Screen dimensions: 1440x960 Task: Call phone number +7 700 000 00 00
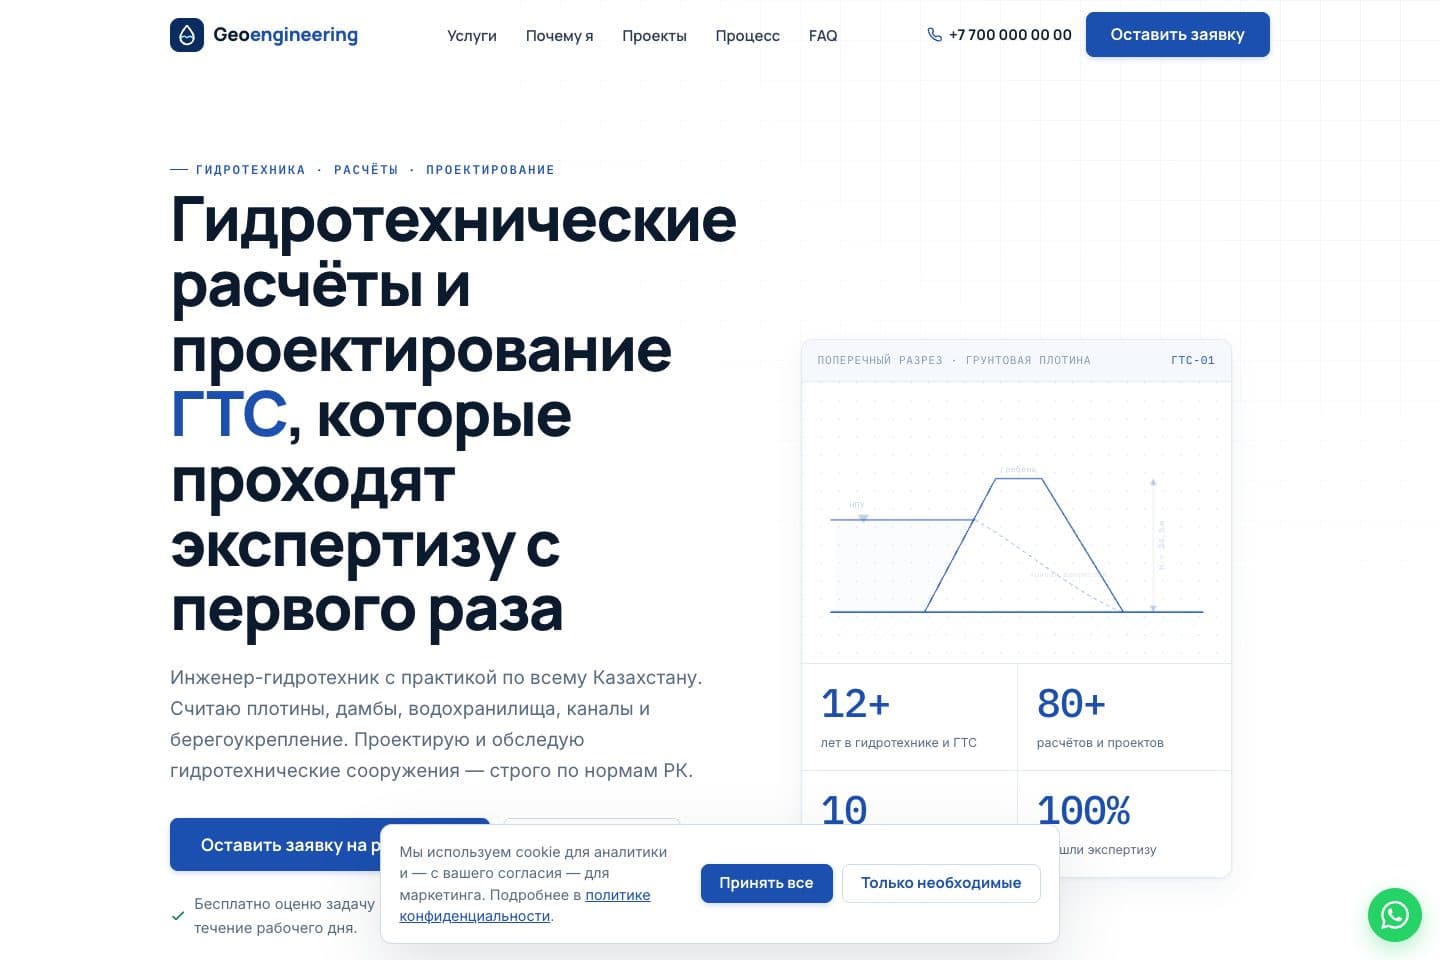(1010, 35)
